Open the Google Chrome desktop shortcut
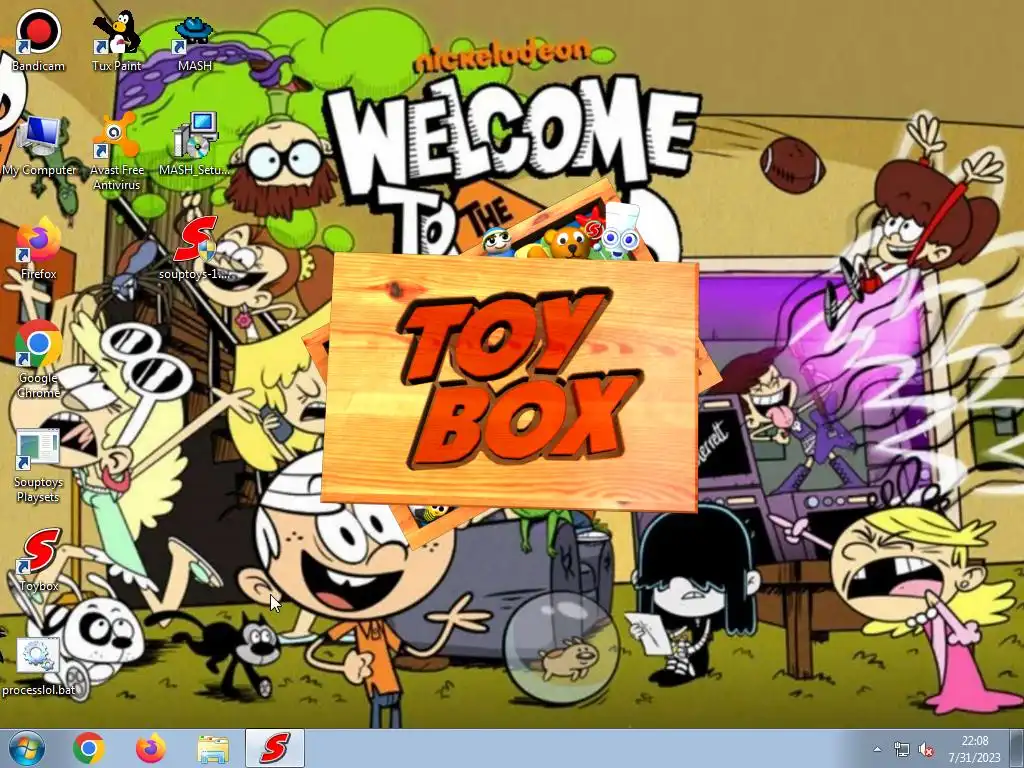This screenshot has height=768, width=1024. (39, 359)
